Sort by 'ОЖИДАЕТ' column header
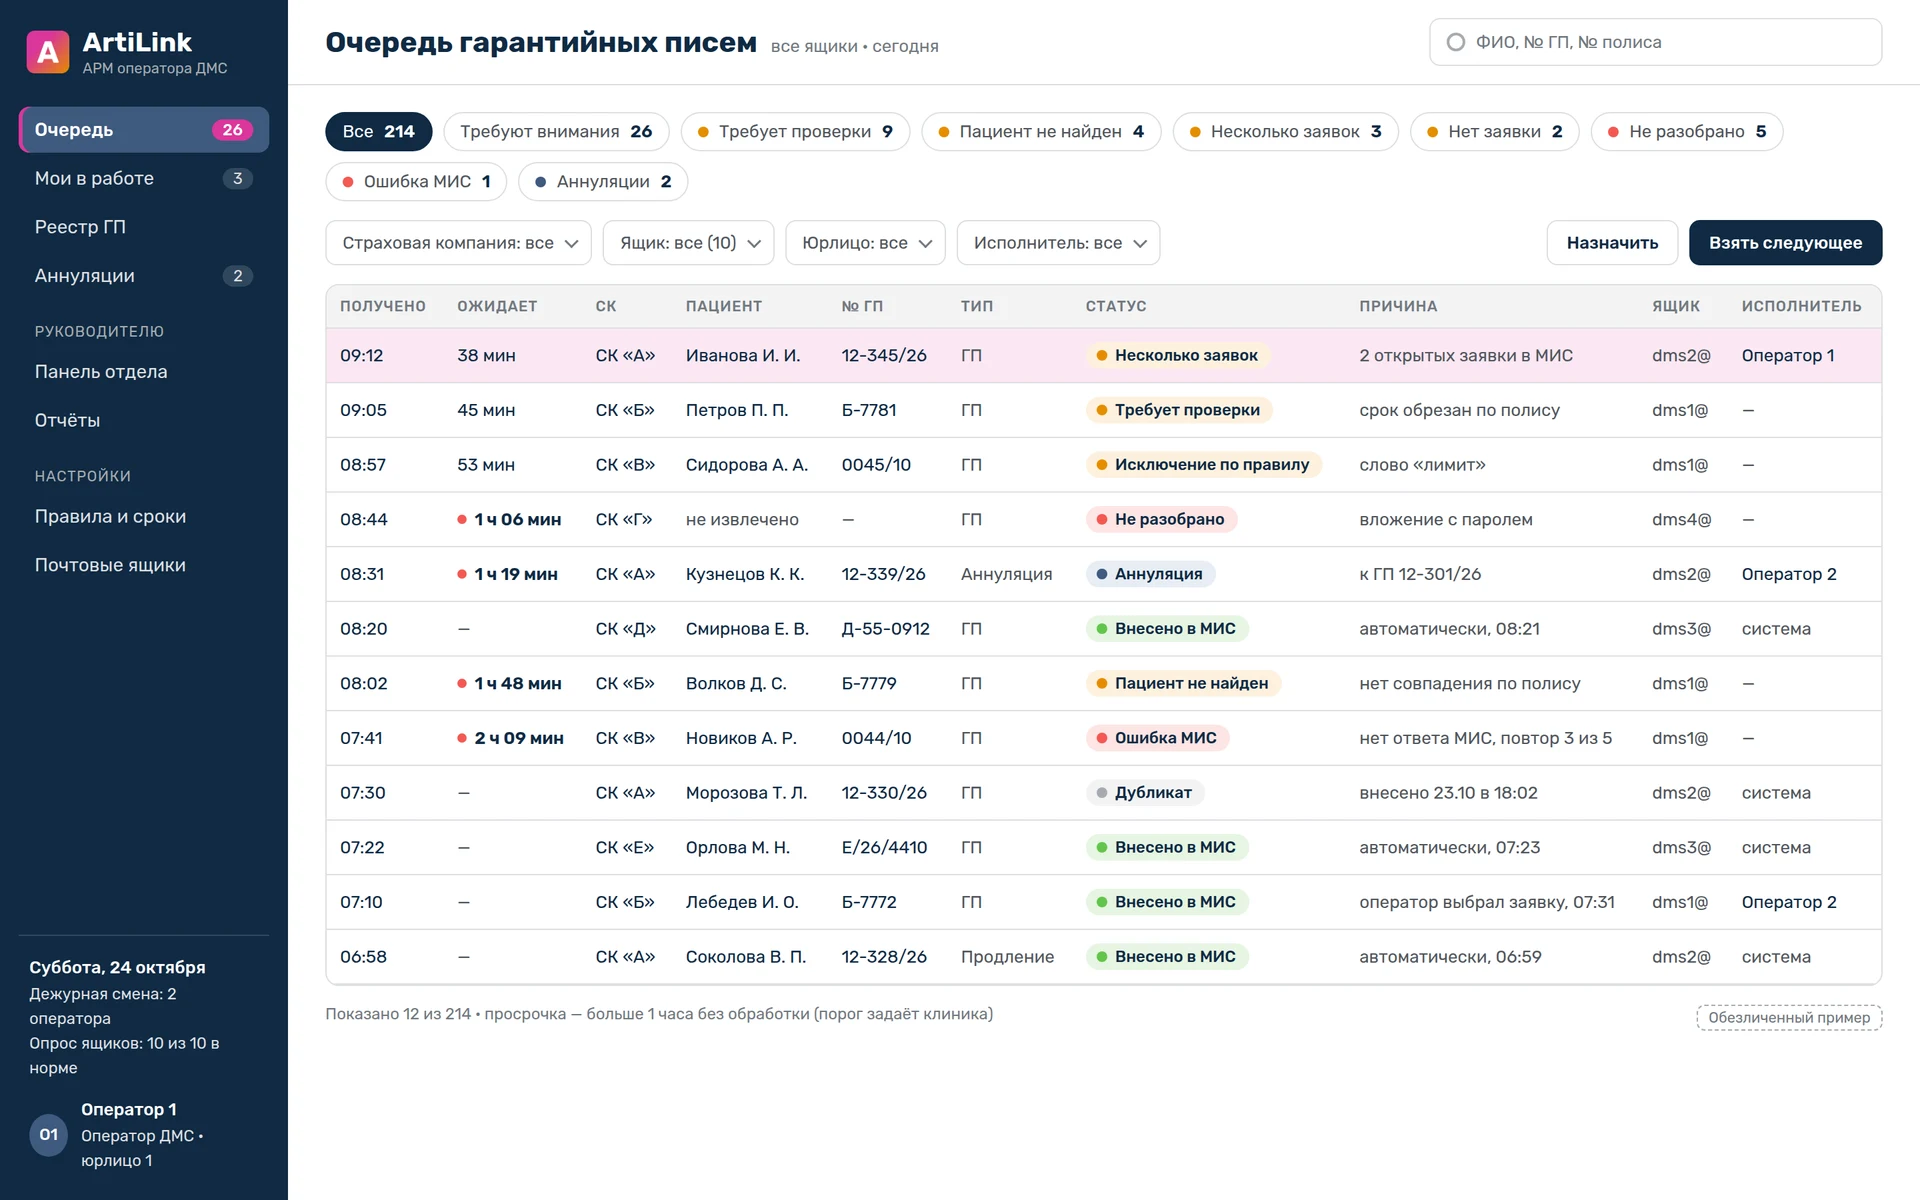This screenshot has height=1200, width=1920. pyautogui.click(x=497, y=306)
